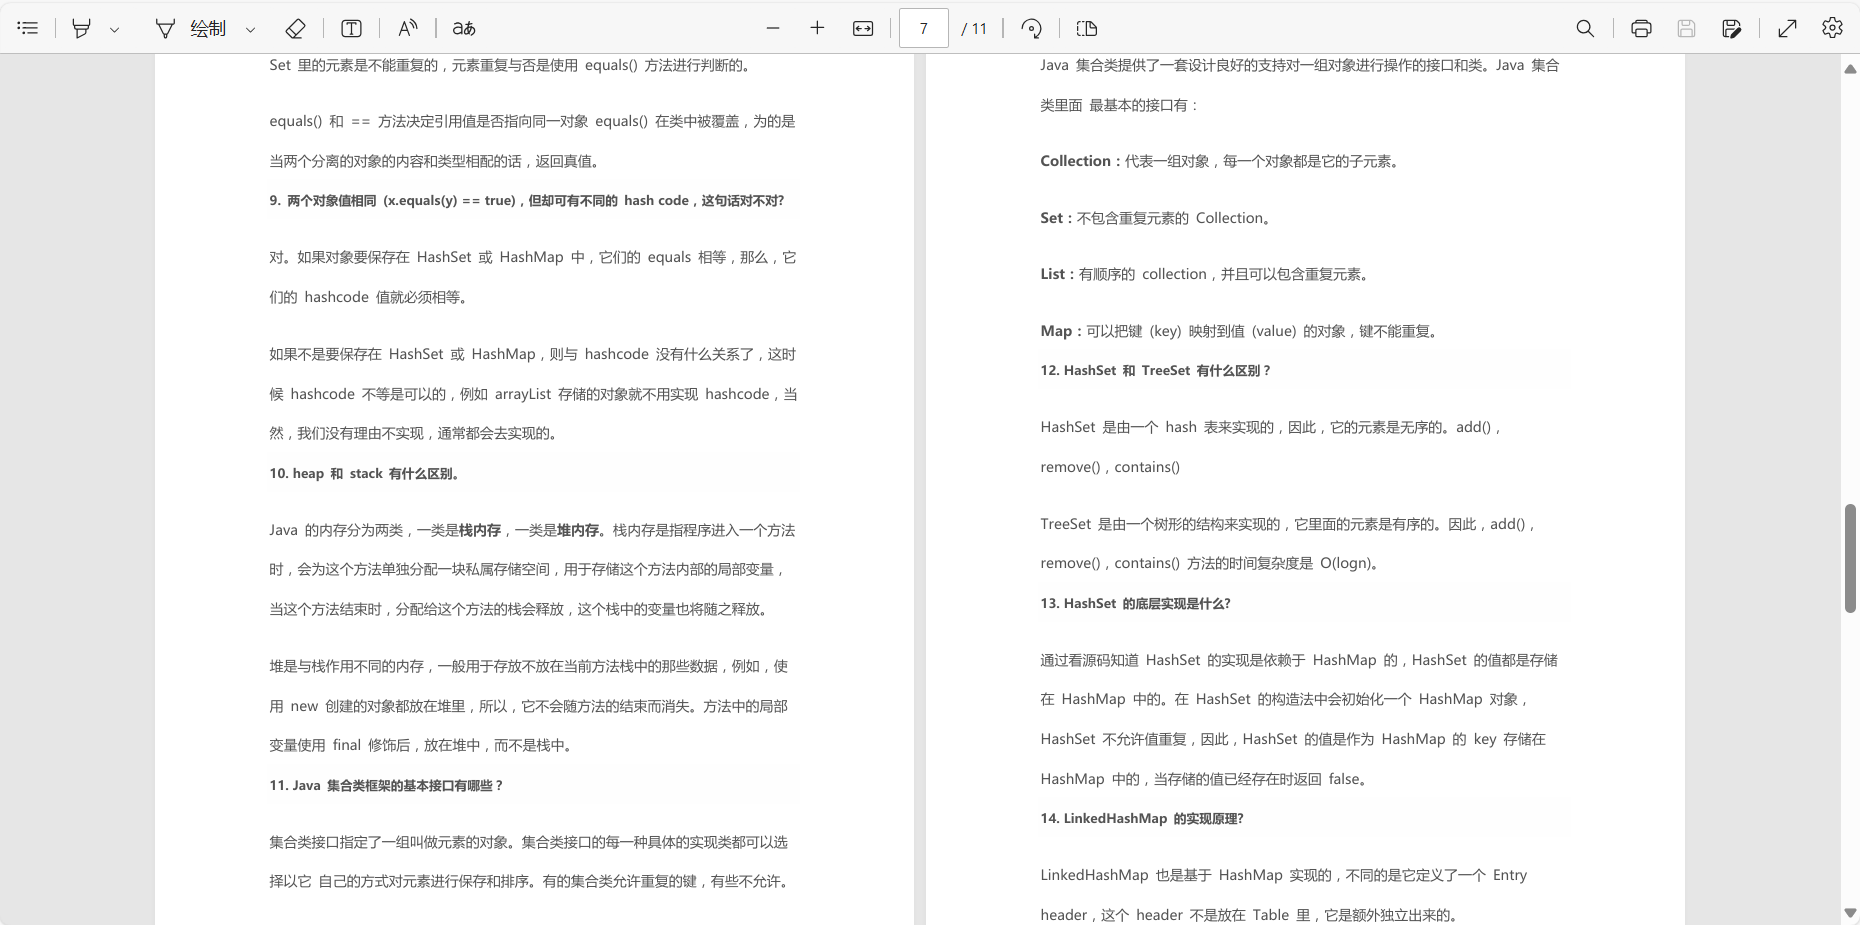Click the scroll down arrow

(x=1850, y=913)
